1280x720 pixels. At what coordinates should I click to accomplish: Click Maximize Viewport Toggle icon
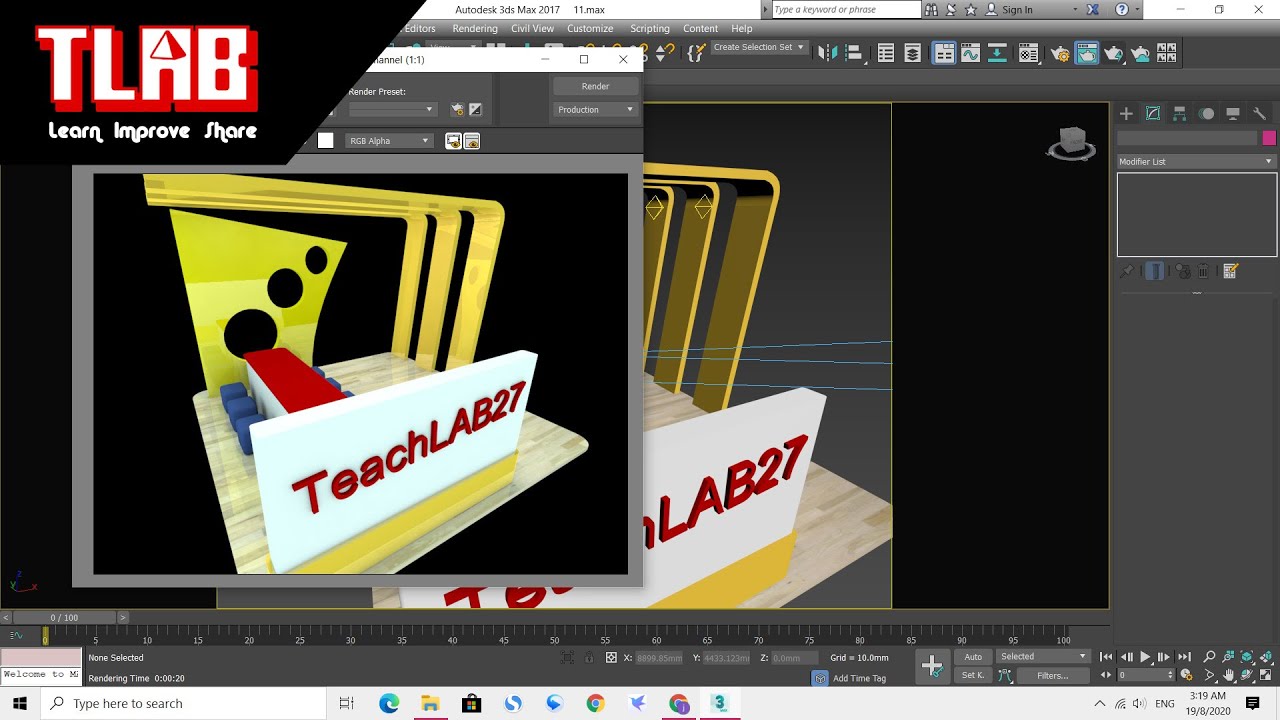tap(1266, 676)
